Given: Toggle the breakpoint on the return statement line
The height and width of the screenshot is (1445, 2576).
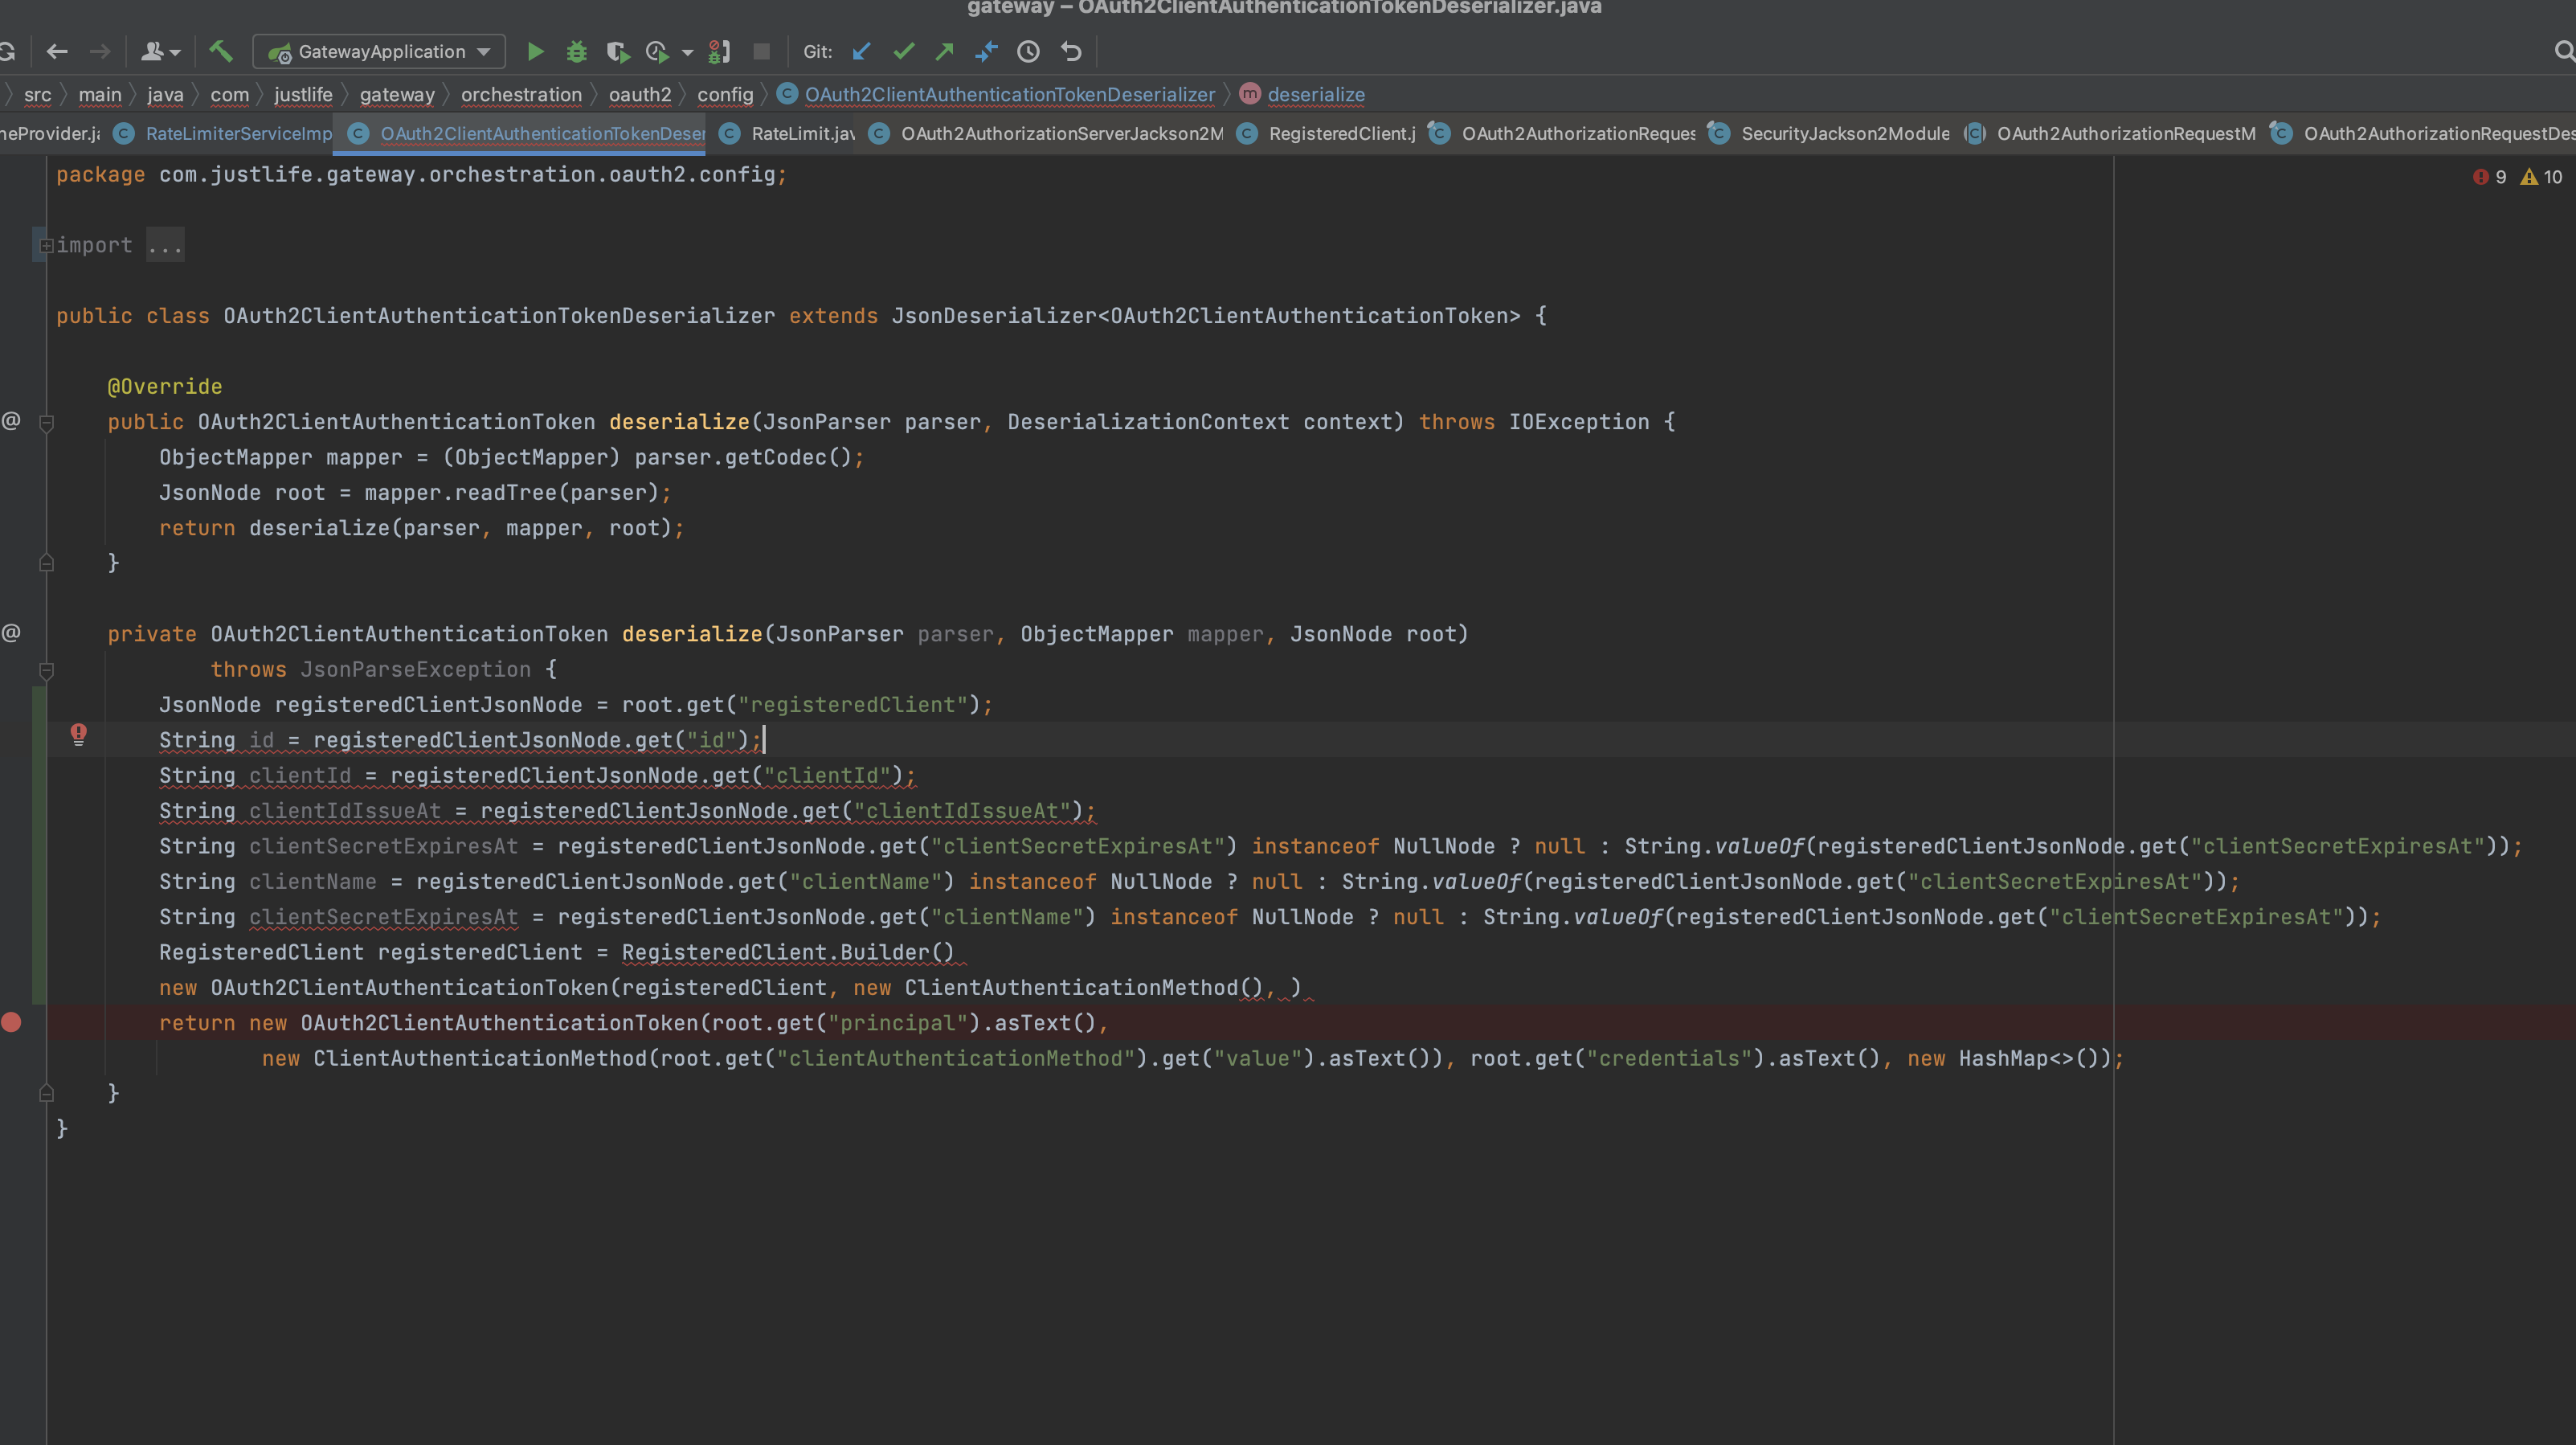Looking at the screenshot, I should (x=12, y=1022).
